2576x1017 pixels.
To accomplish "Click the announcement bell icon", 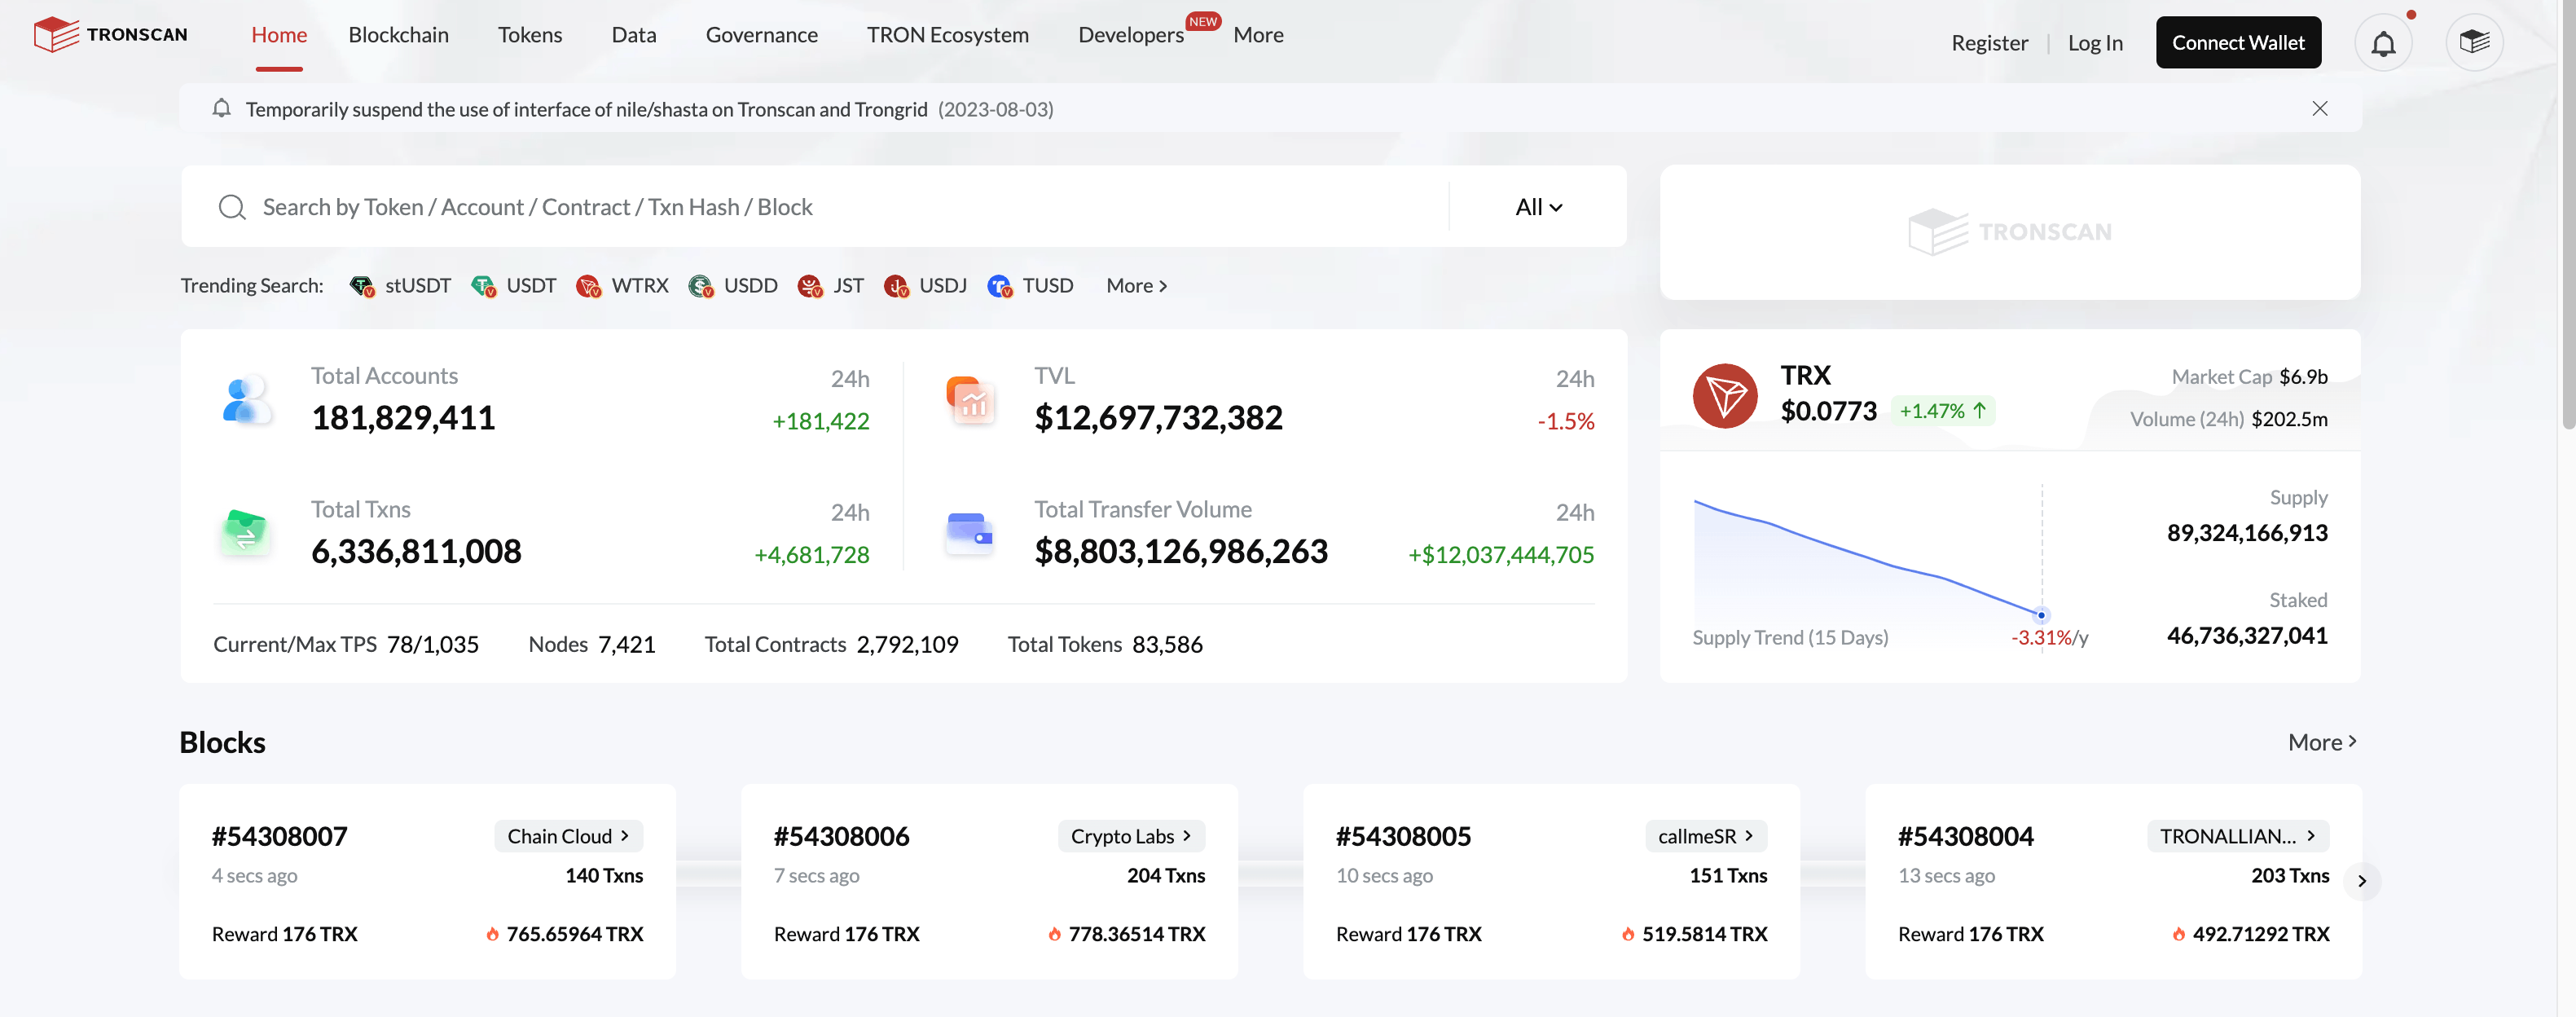I will [x=221, y=108].
